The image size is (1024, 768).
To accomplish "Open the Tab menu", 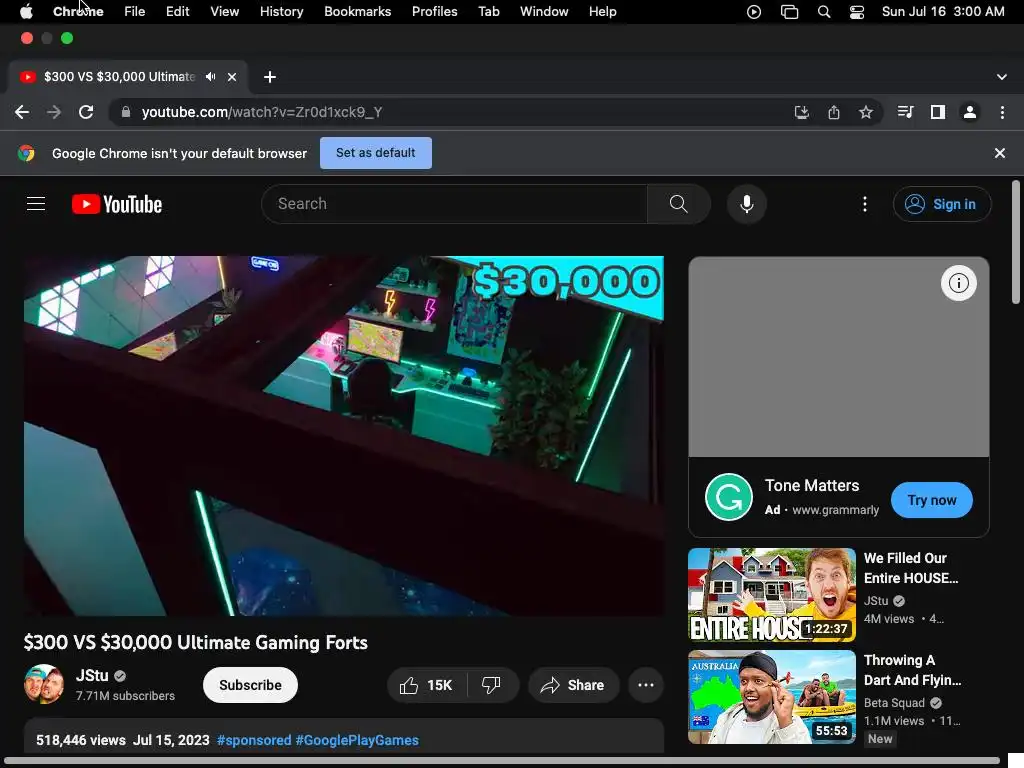I will [488, 12].
